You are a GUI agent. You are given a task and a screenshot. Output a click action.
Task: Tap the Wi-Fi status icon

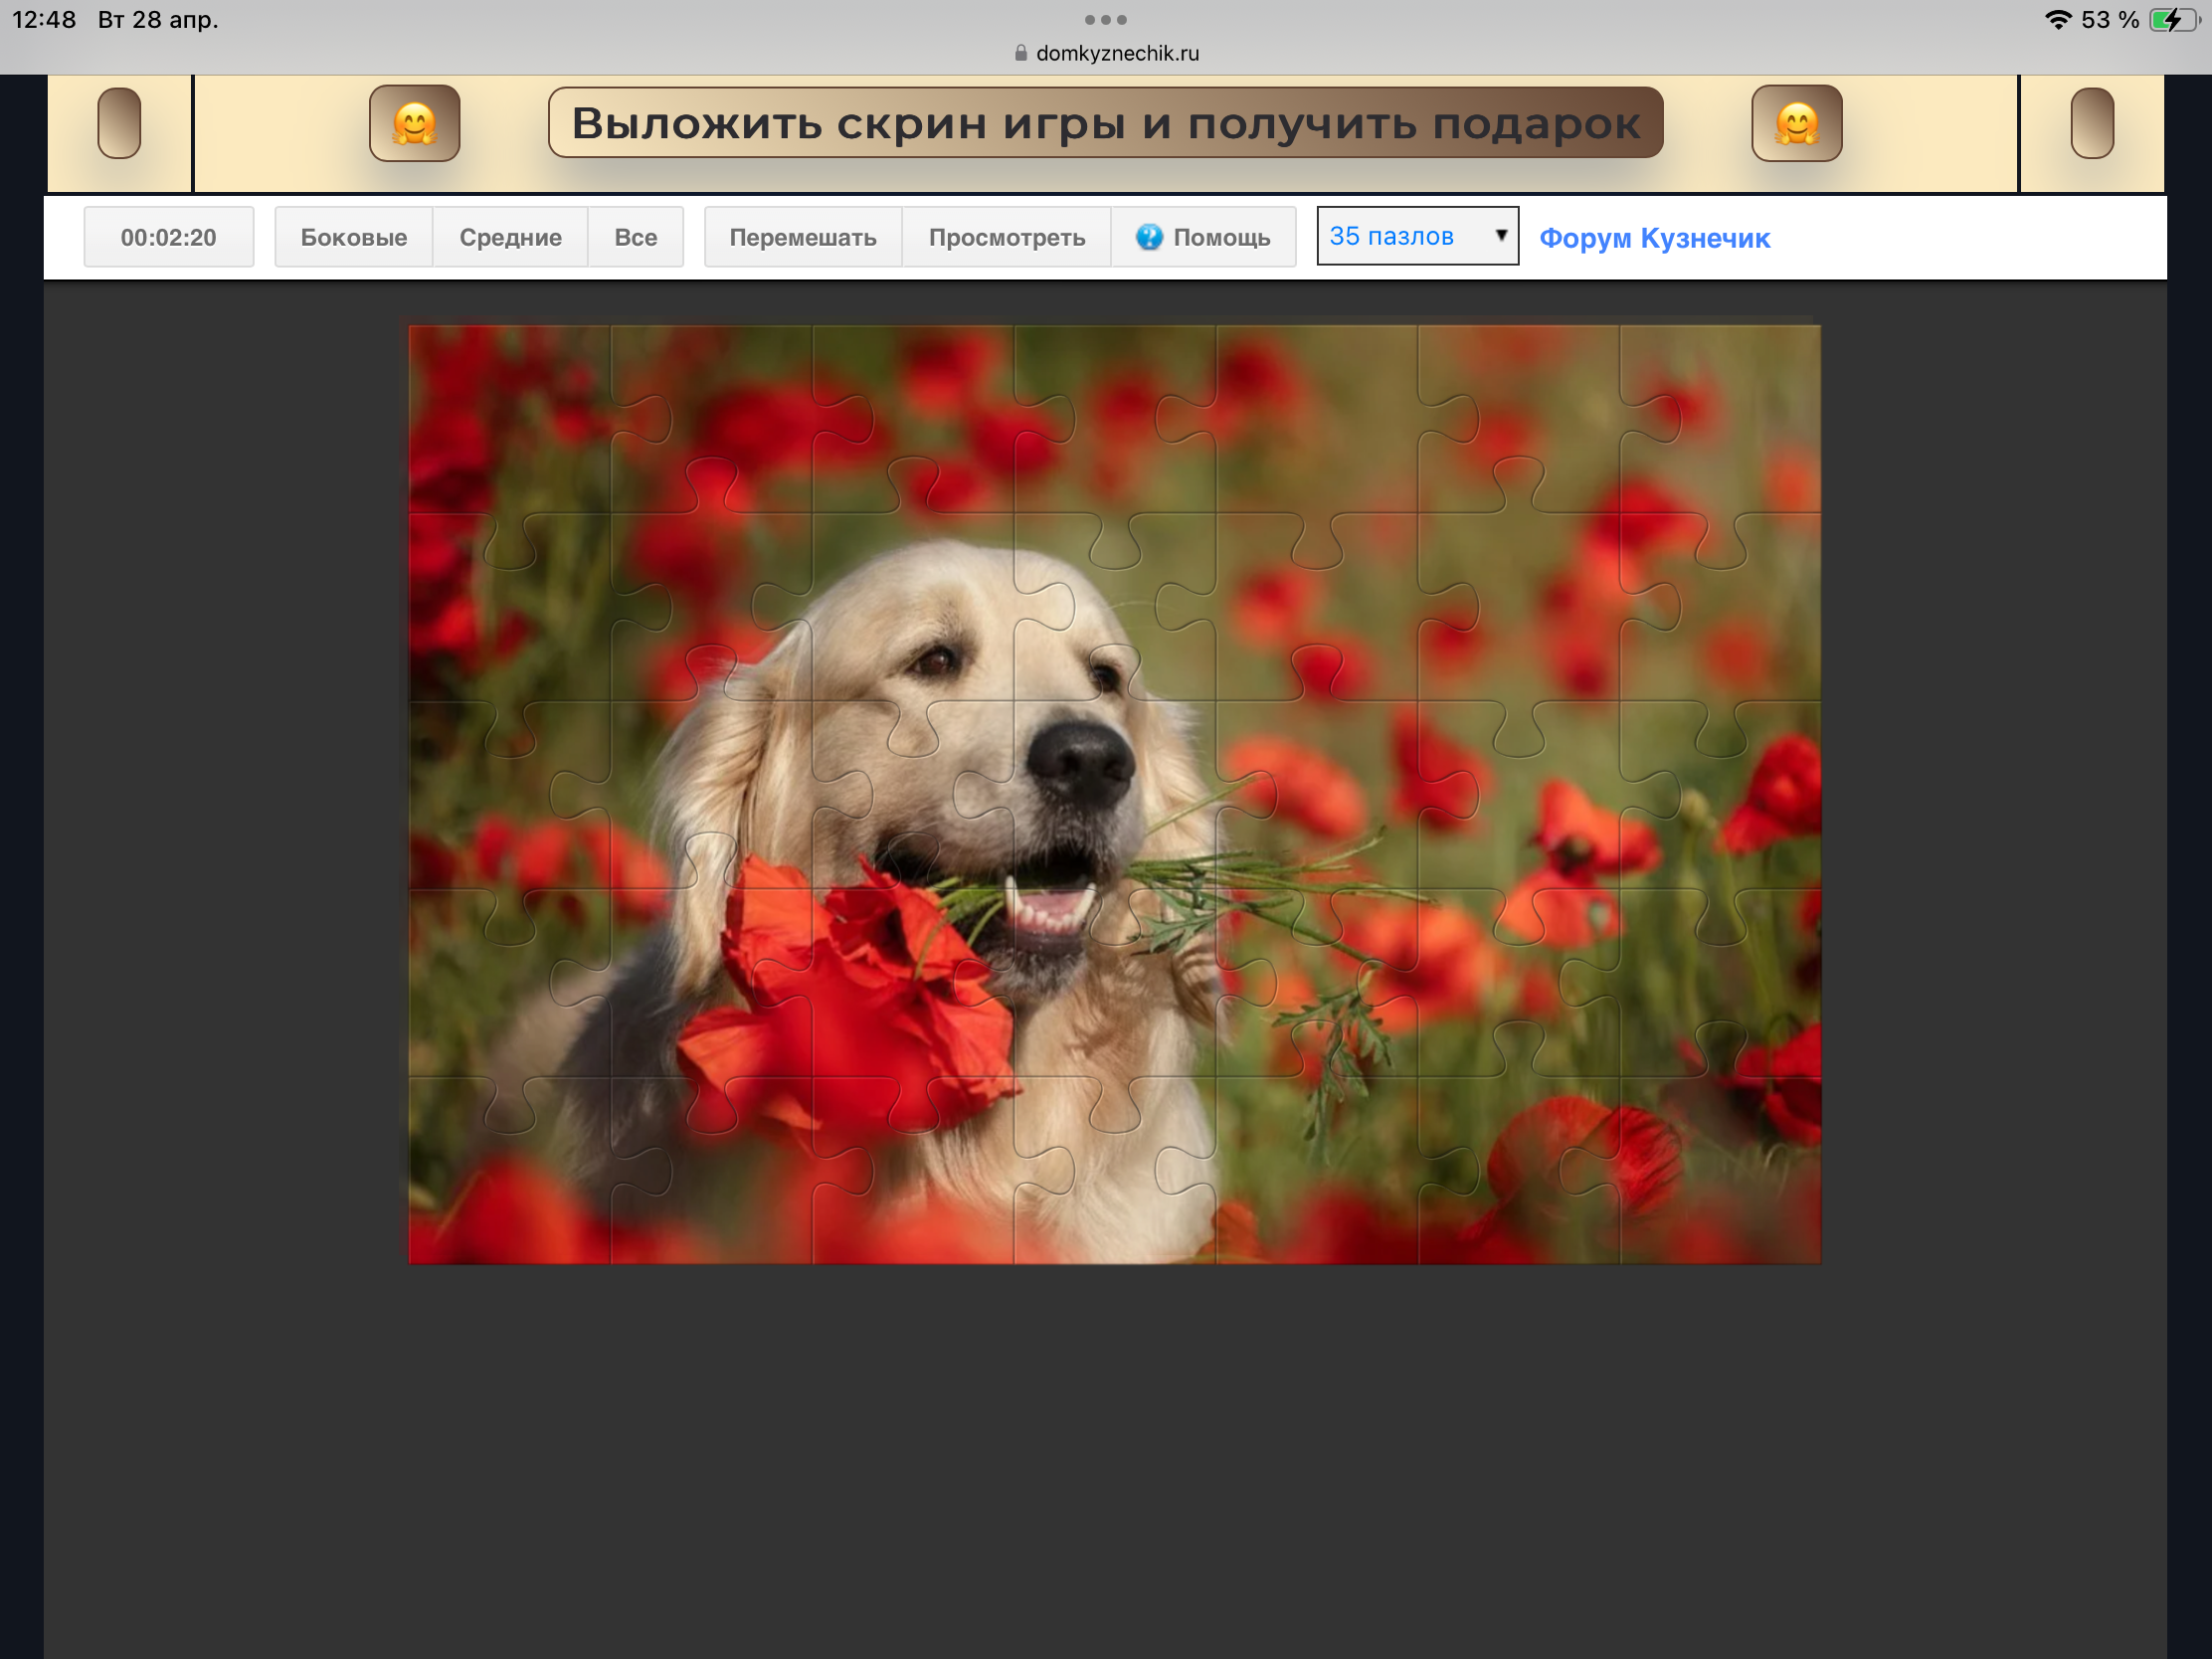point(2057,20)
